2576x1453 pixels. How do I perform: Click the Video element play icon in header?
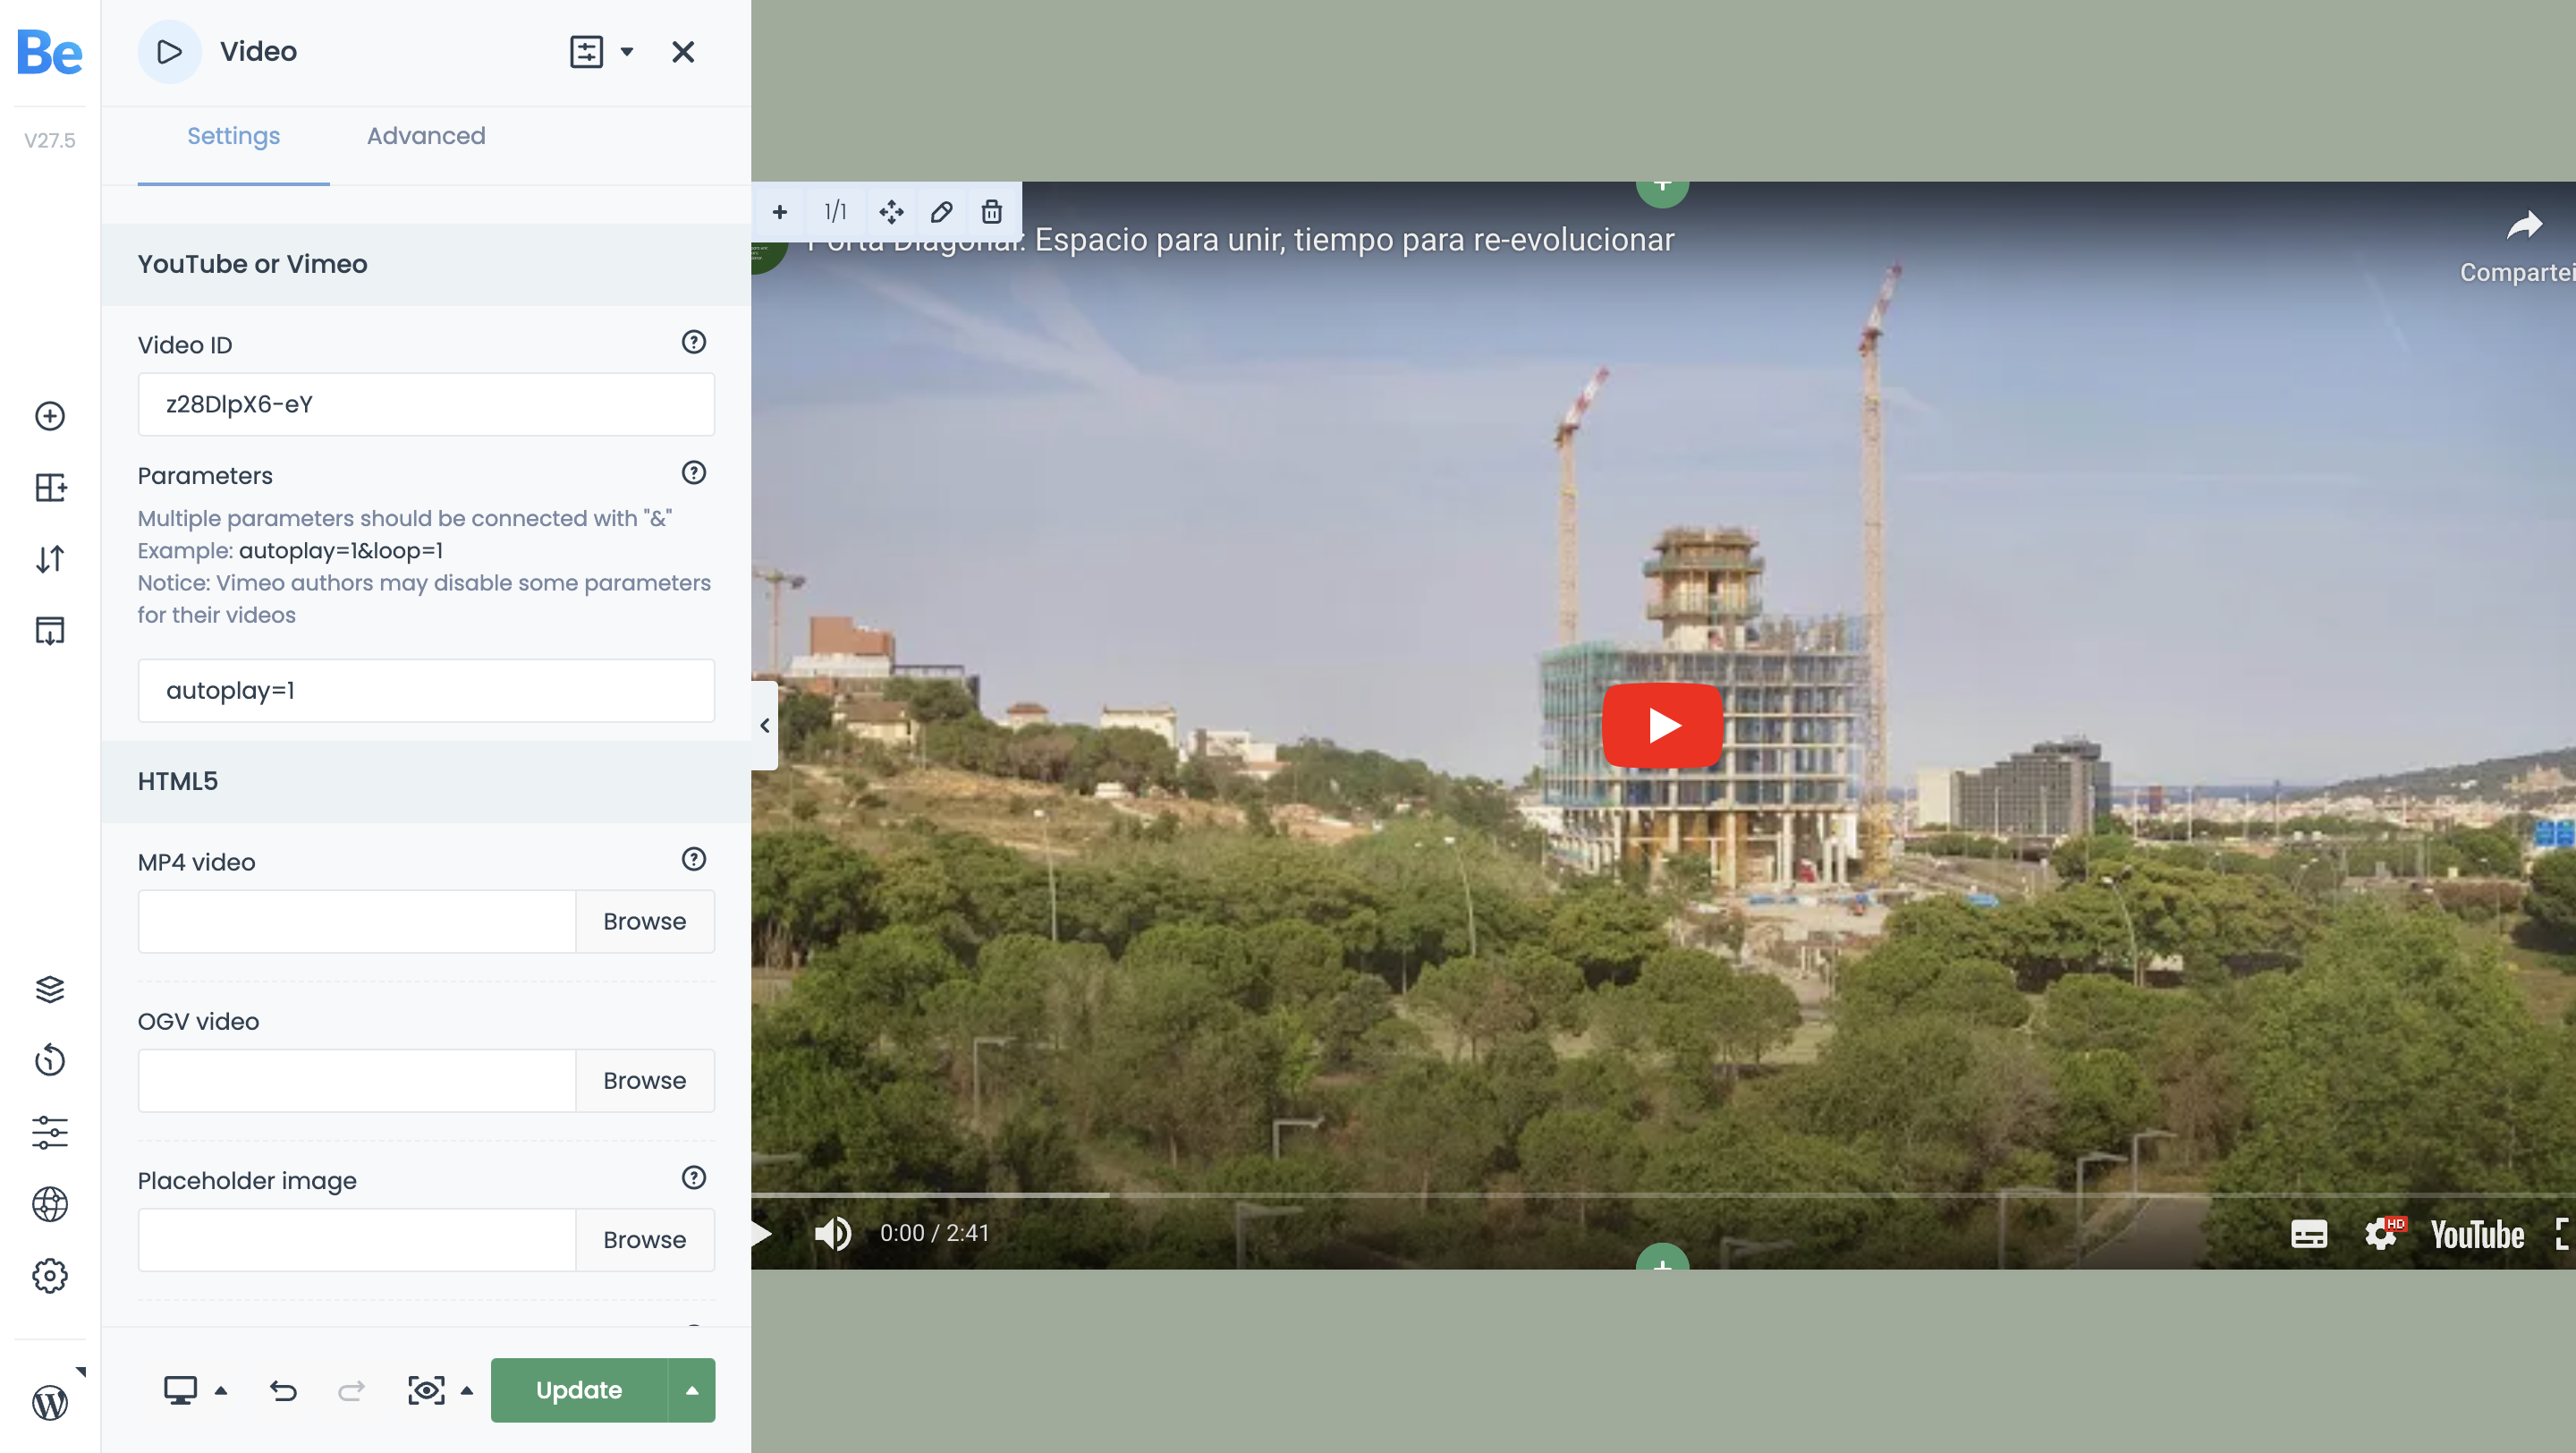pyautogui.click(x=169, y=52)
